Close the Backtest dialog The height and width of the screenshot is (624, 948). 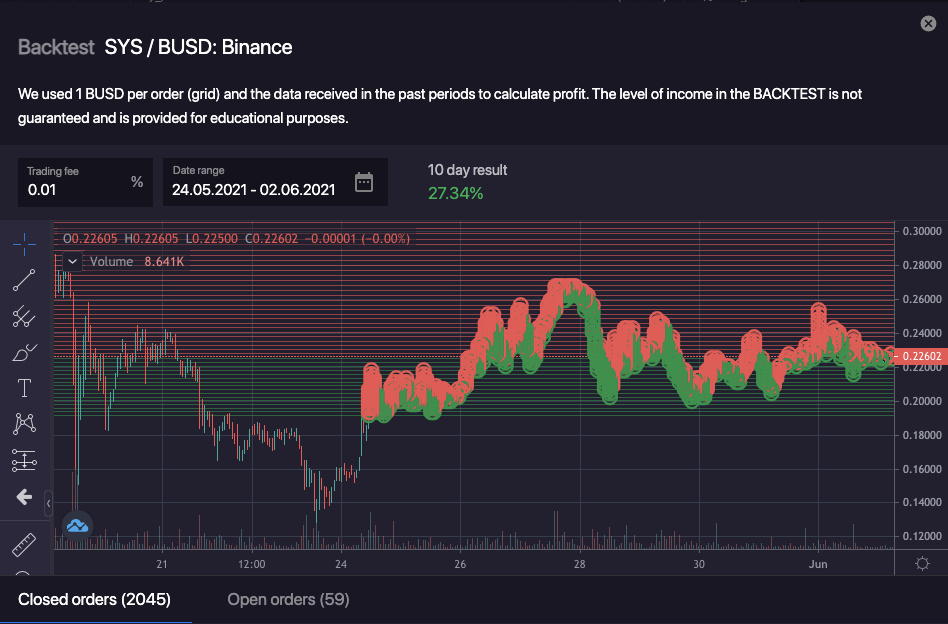[928, 24]
